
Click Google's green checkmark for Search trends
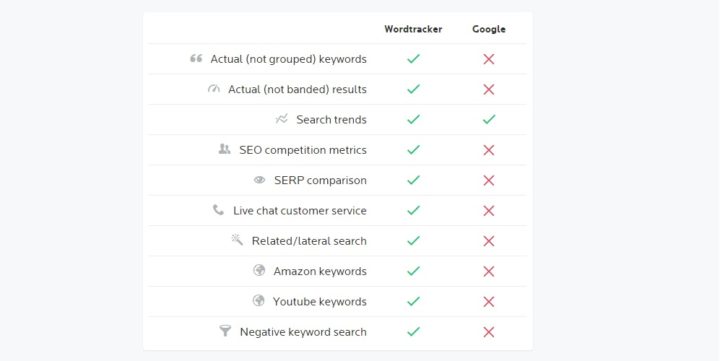click(489, 119)
